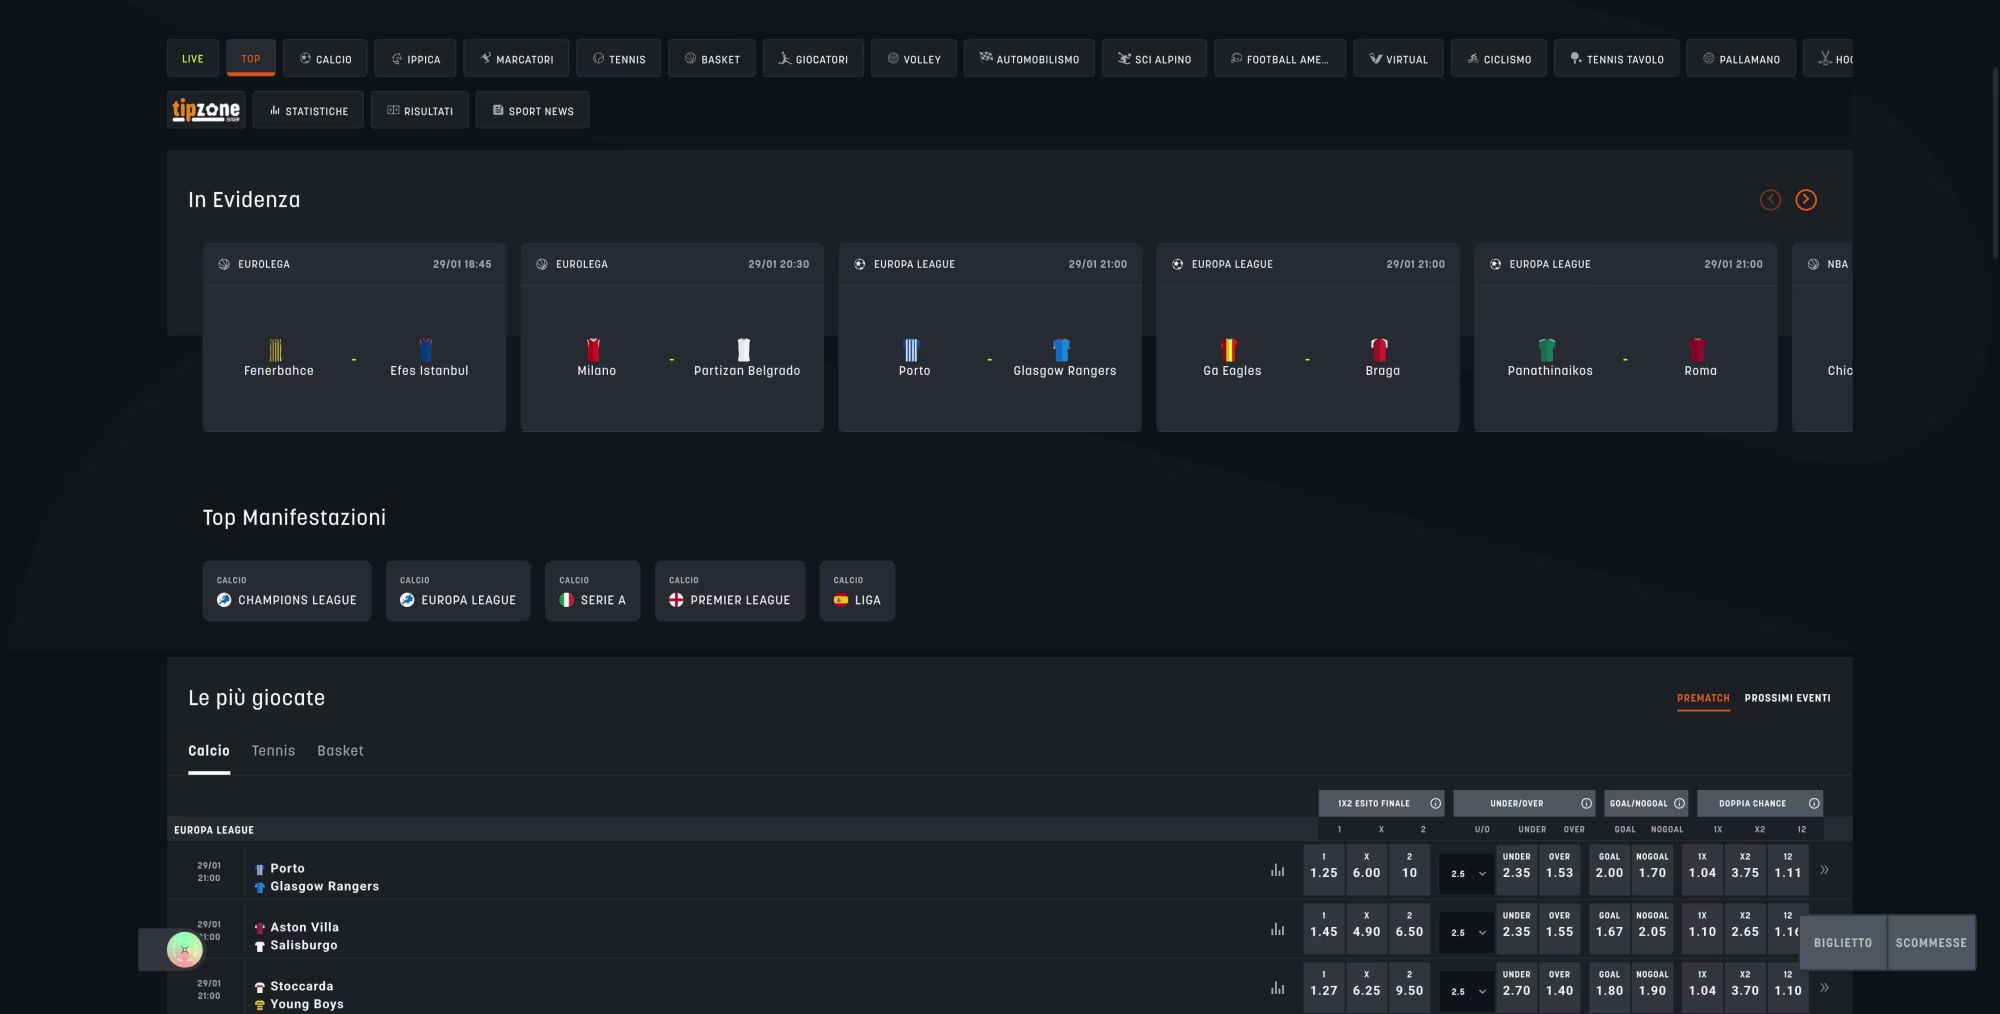Open the LIVE betting section
Screen dimensions: 2000x1014
193,59
